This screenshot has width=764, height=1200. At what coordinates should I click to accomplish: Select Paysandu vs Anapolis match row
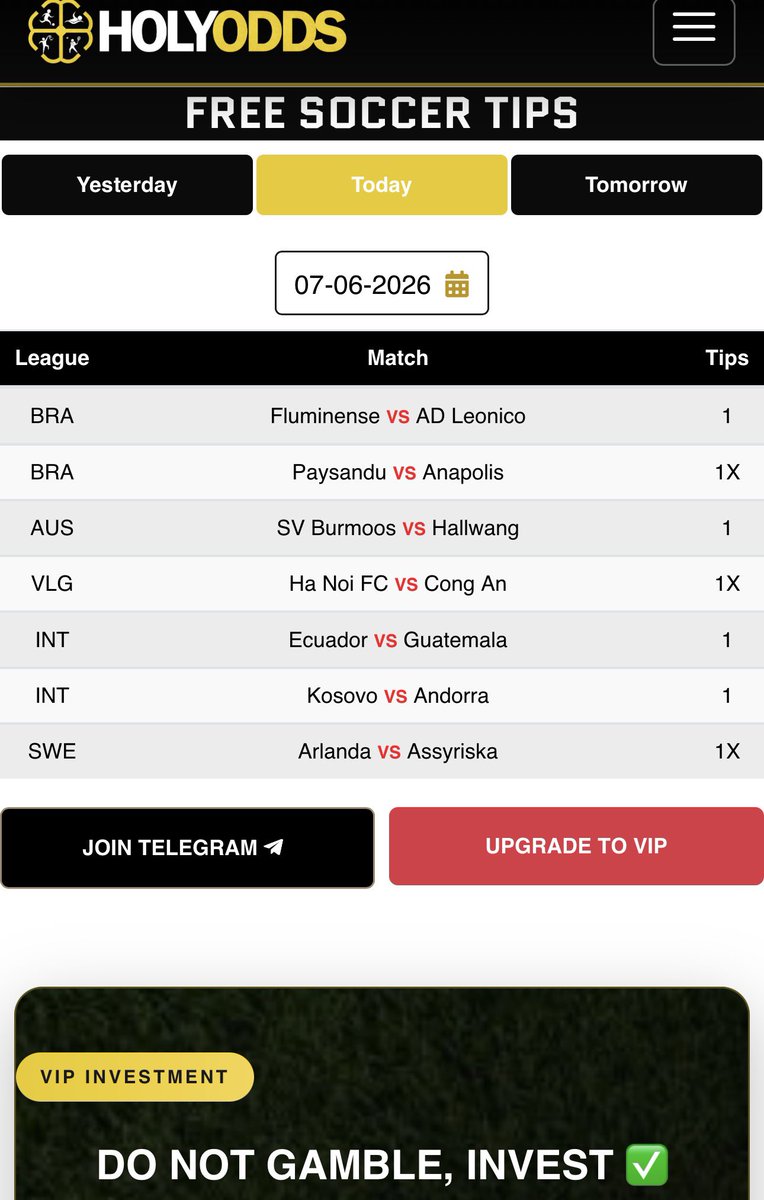click(382, 472)
